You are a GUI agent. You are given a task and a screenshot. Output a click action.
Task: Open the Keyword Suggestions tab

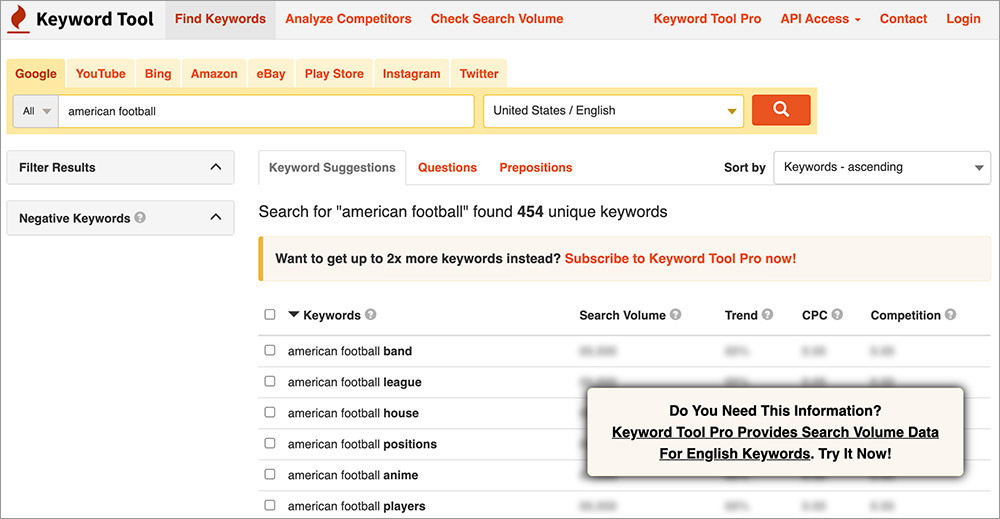(x=332, y=168)
